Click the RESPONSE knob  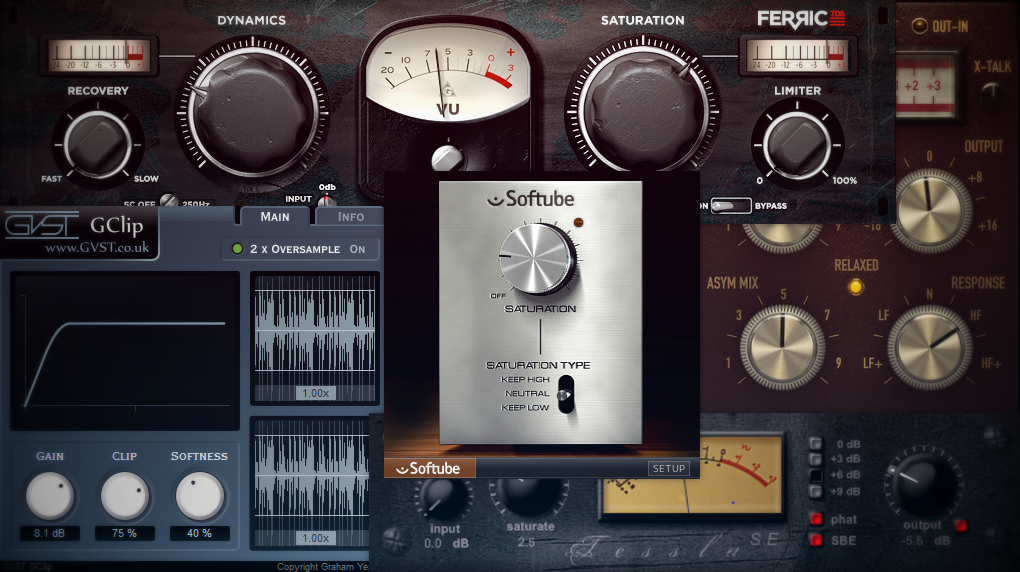pyautogui.click(x=930, y=347)
